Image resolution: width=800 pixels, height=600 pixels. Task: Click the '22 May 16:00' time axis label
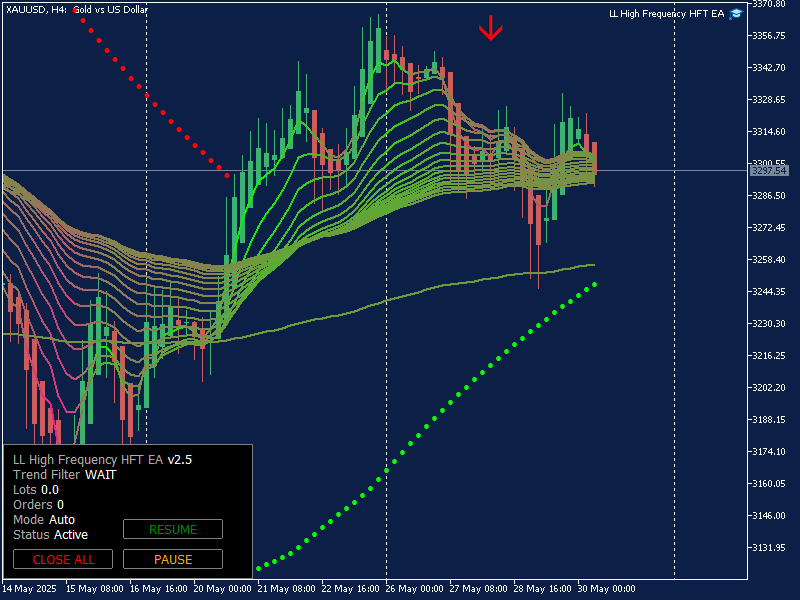tap(351, 589)
